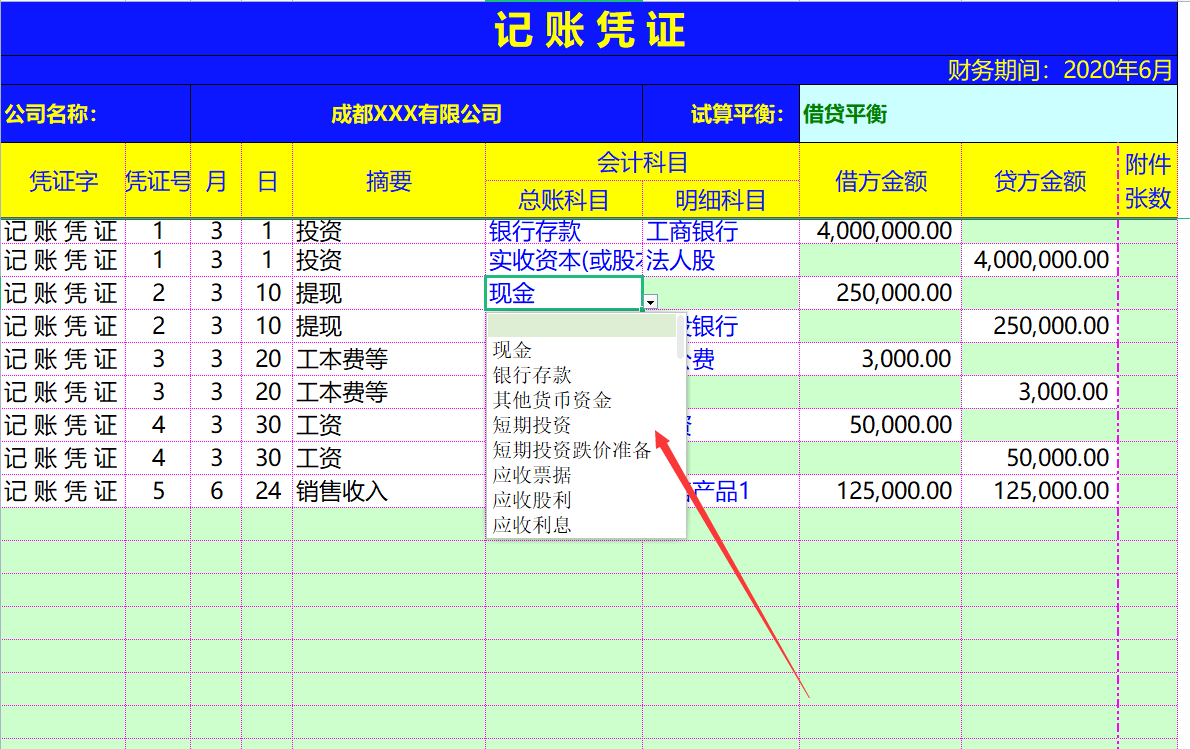Select the 日 column header
The image size is (1190, 749).
267,181
